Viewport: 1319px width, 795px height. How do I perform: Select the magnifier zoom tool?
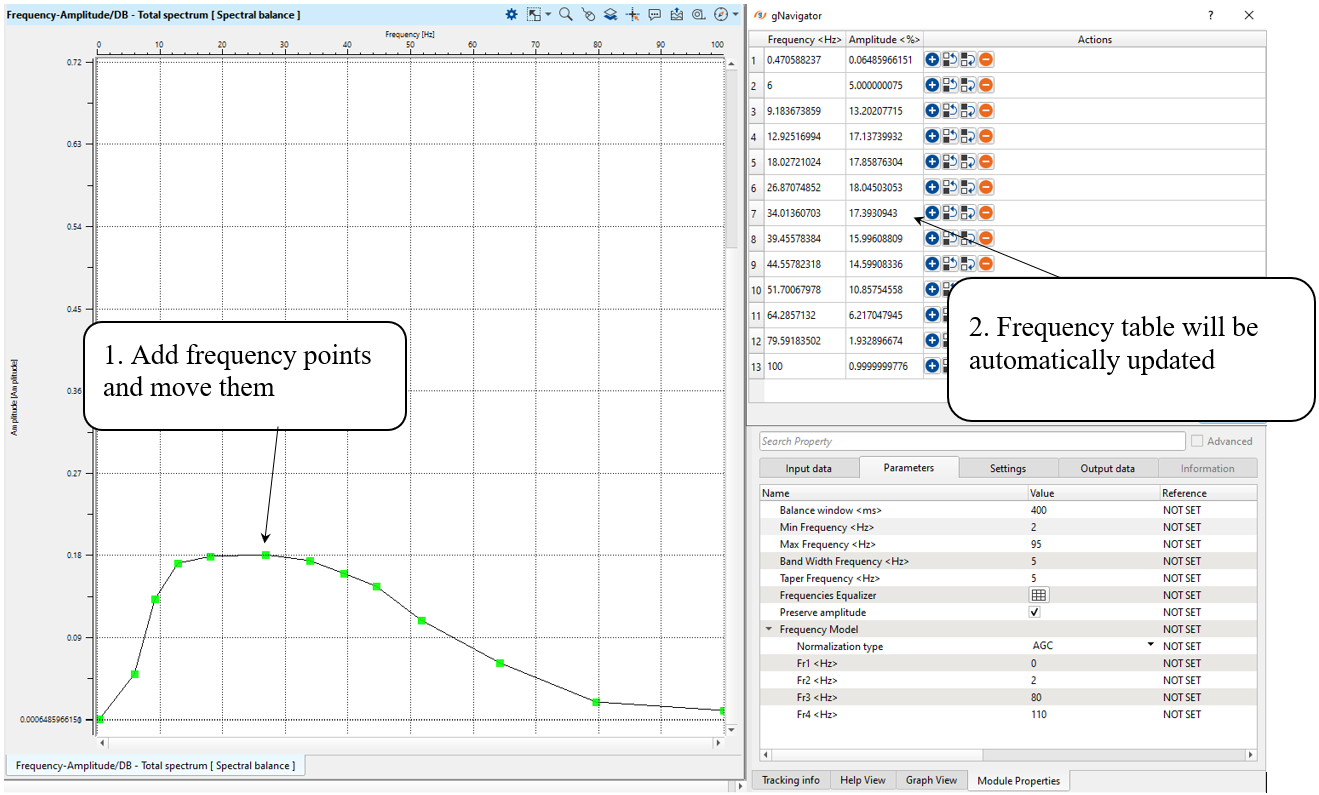[566, 15]
